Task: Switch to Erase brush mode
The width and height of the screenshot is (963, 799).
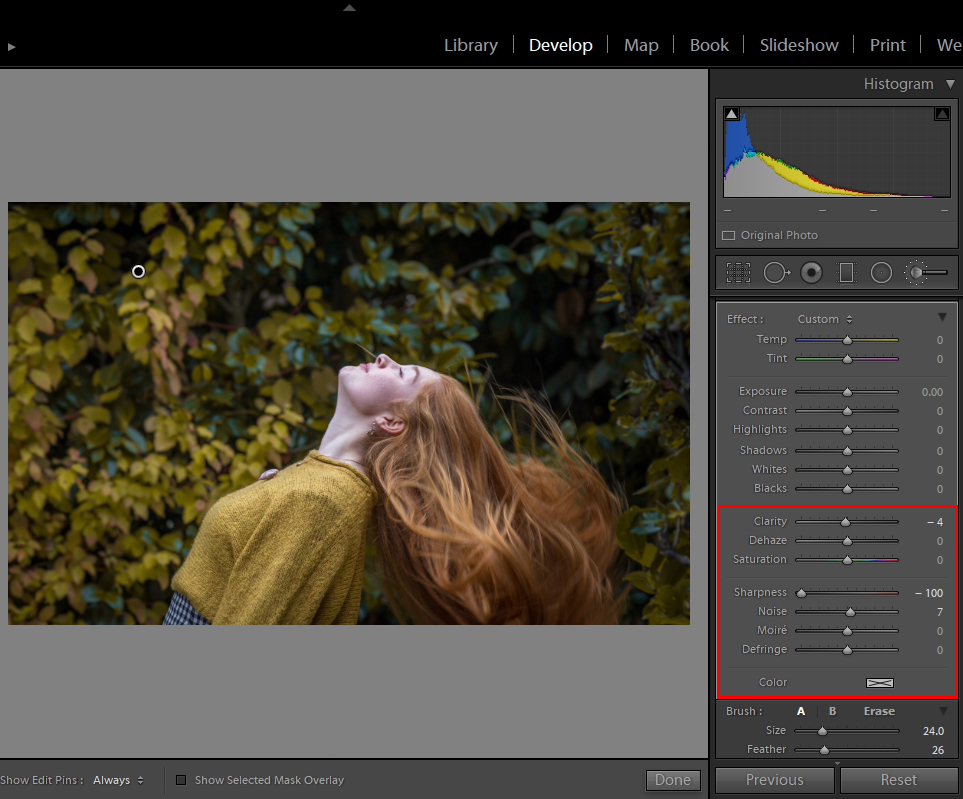Action: tap(879, 711)
